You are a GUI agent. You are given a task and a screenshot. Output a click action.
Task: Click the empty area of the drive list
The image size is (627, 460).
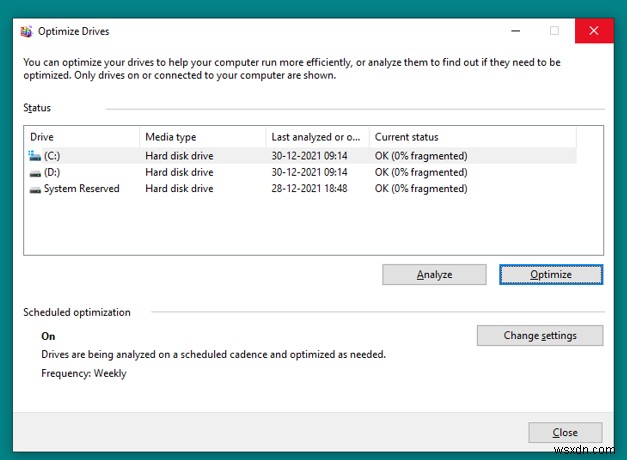(300, 225)
